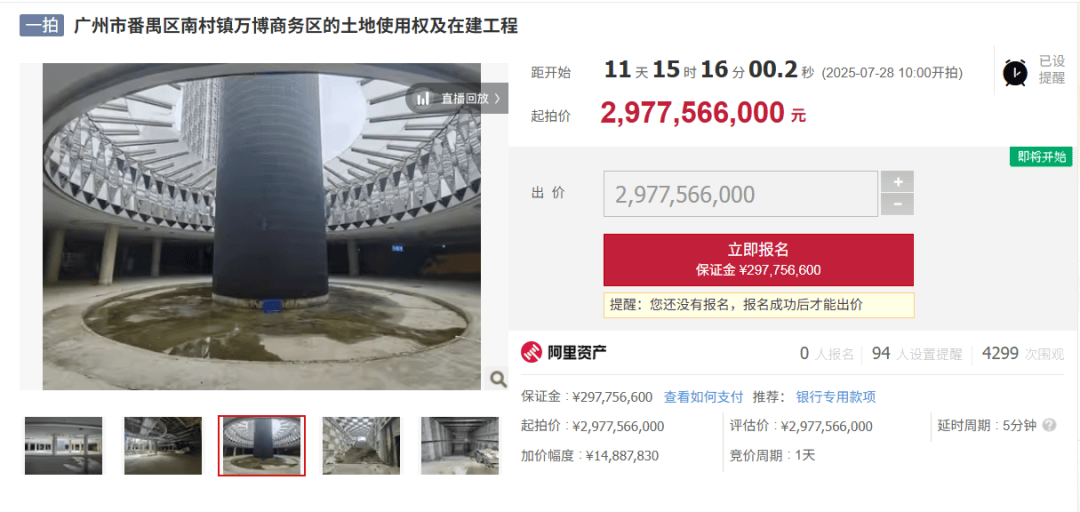Click the alarm clock reminder icon
1080x512 pixels.
[x=1015, y=72]
